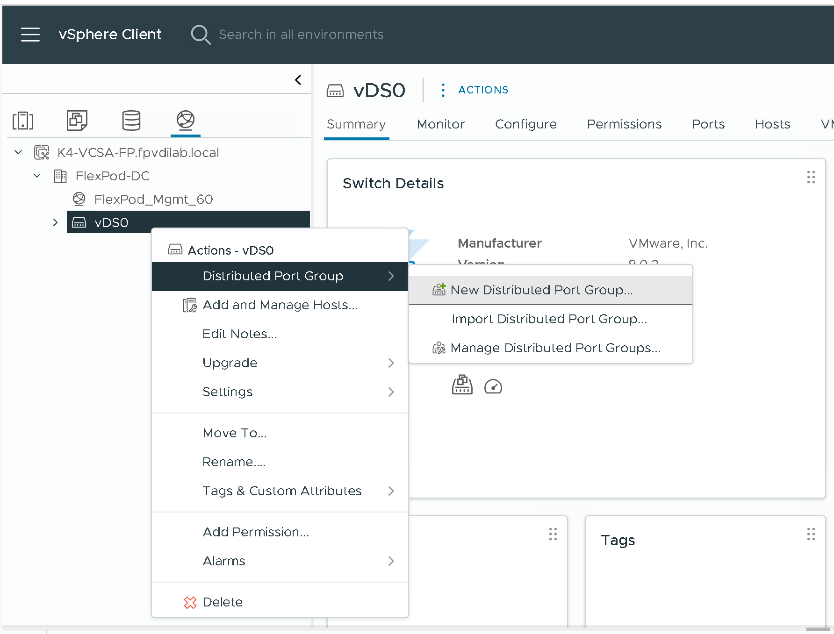Focus the Search in all environments field

301,35
